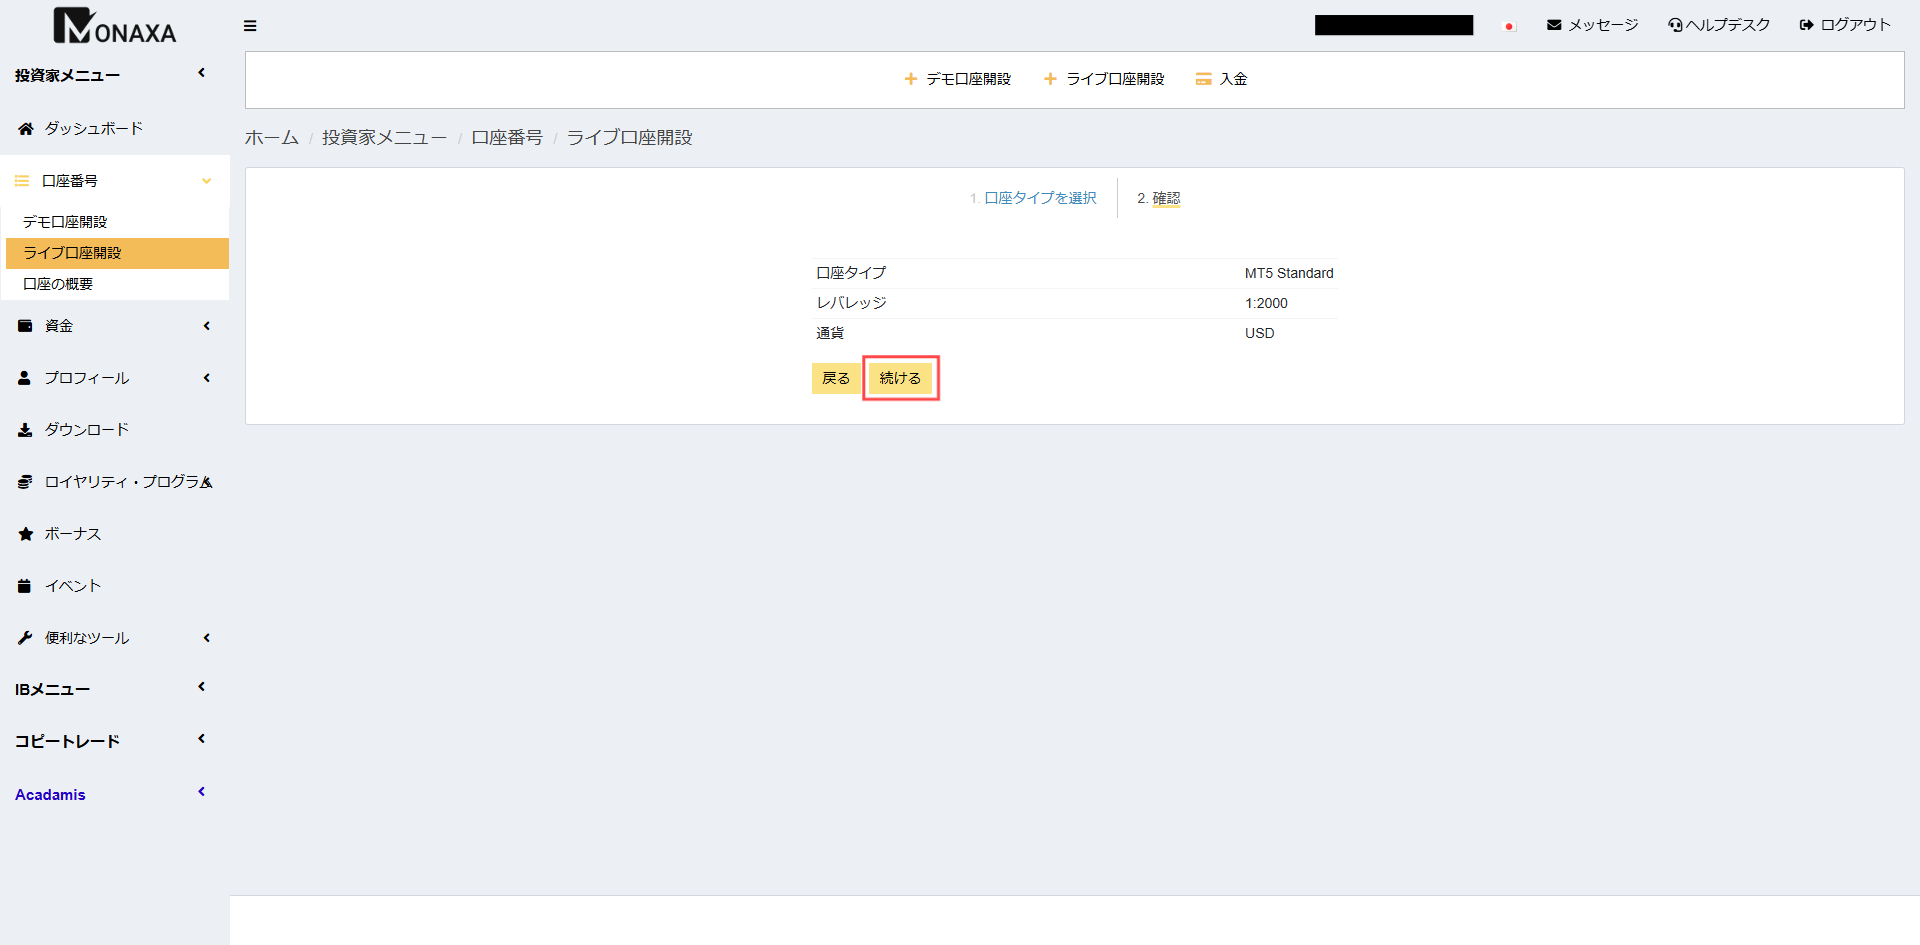Image resolution: width=1920 pixels, height=945 pixels.
Task: Click the calendar icon for イベント
Action: (25, 586)
